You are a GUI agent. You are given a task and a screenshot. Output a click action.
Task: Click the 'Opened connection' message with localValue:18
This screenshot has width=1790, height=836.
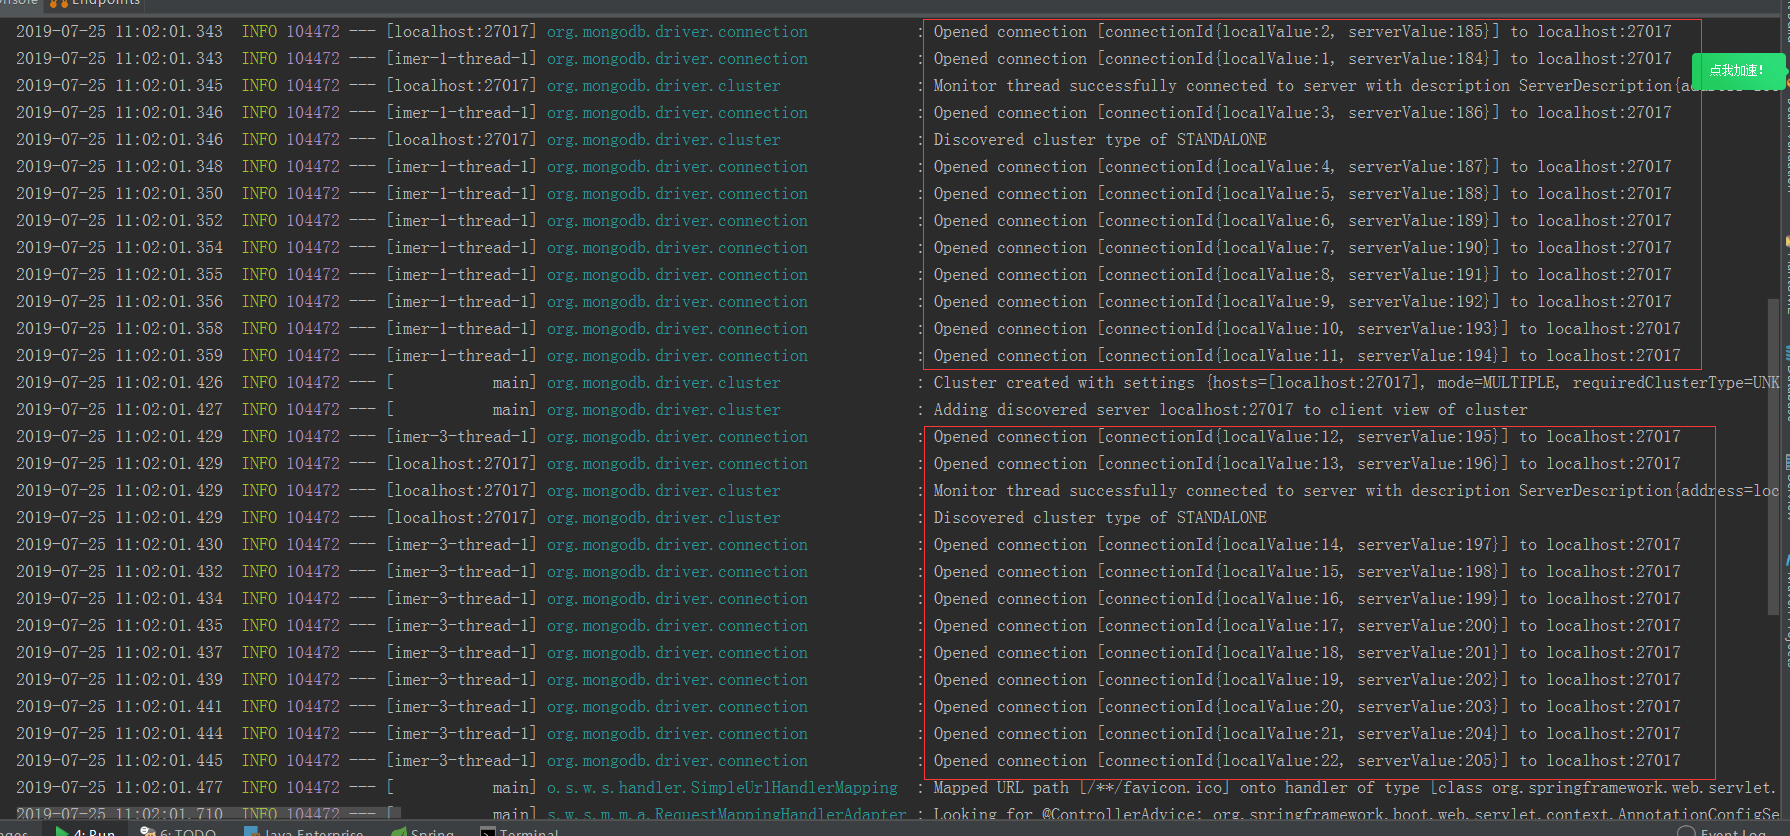(x=1307, y=653)
